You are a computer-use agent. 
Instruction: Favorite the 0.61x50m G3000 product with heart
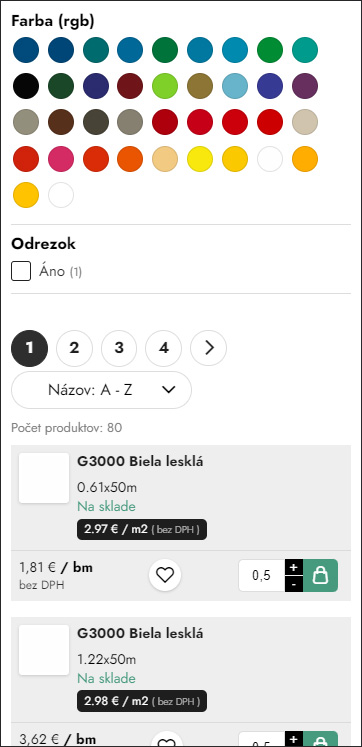pos(165,575)
